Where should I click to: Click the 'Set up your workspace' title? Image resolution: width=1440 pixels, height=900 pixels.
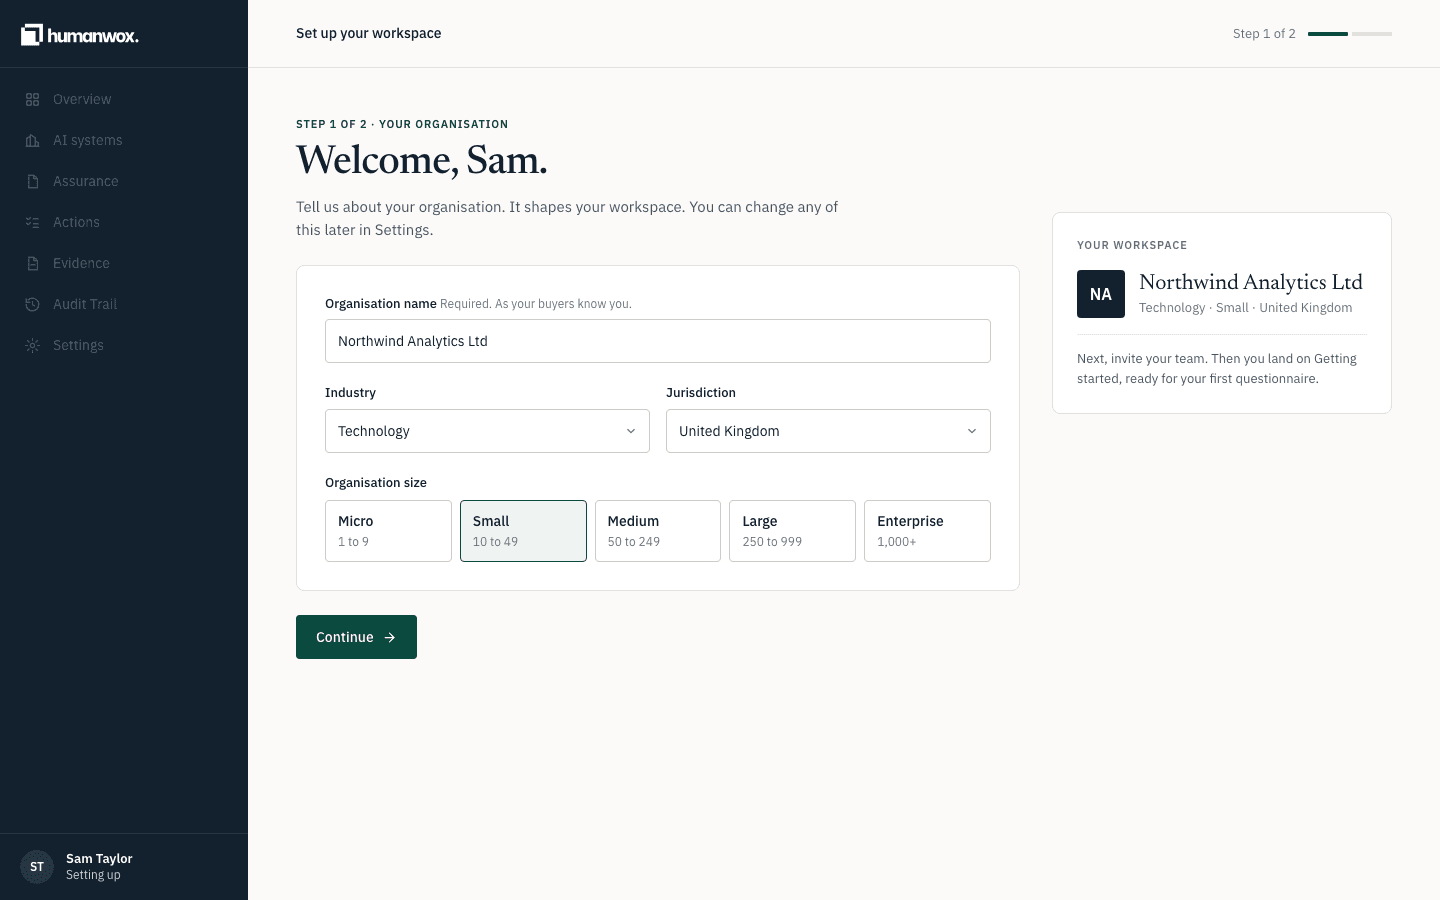(x=369, y=33)
